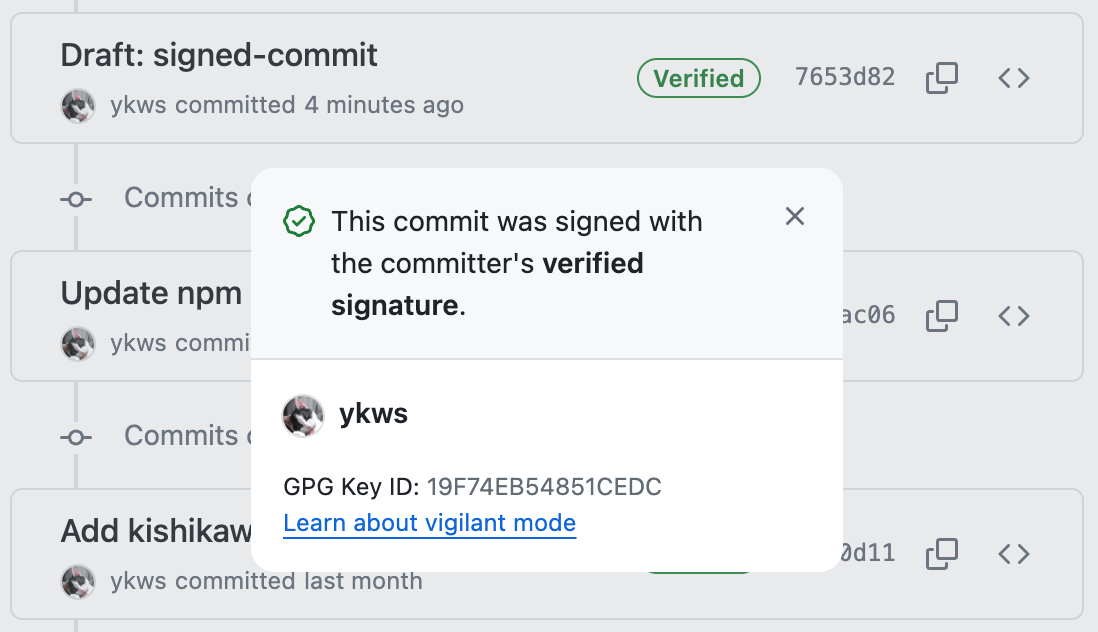
Task: Copy SHA of the Update npm commit
Action: coord(942,316)
